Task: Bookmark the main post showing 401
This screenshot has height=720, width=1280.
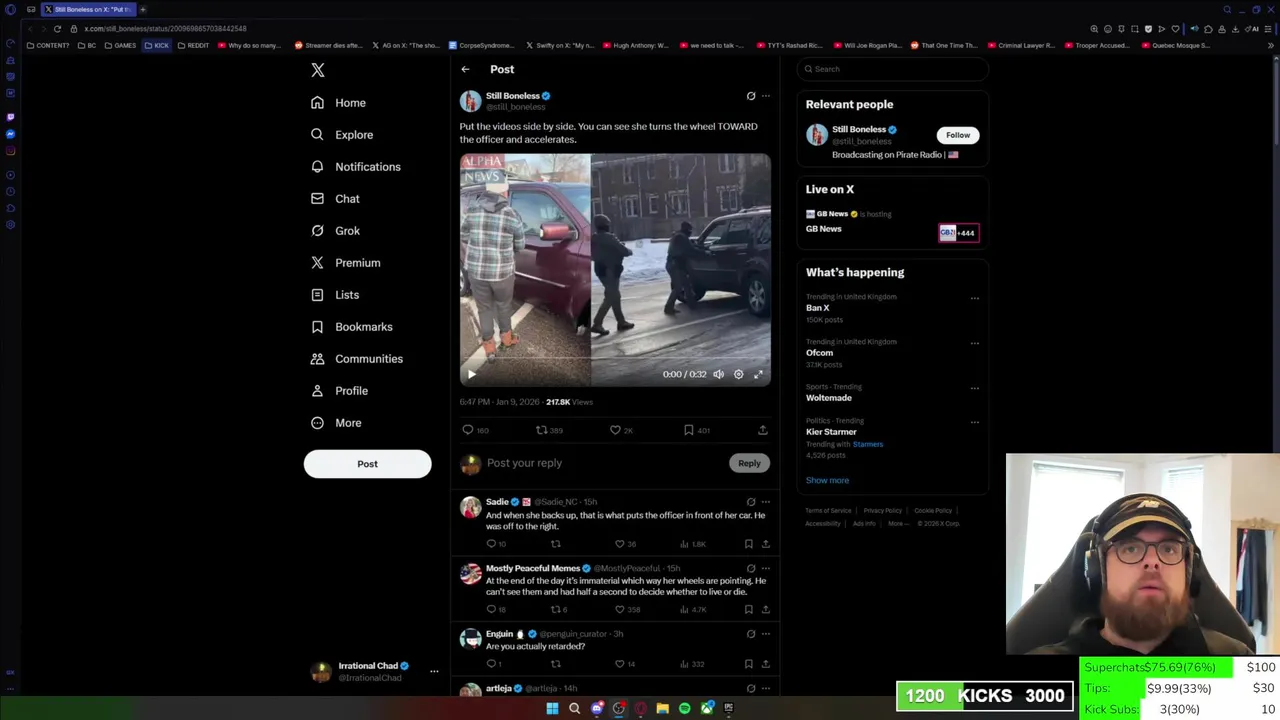Action: [696, 430]
